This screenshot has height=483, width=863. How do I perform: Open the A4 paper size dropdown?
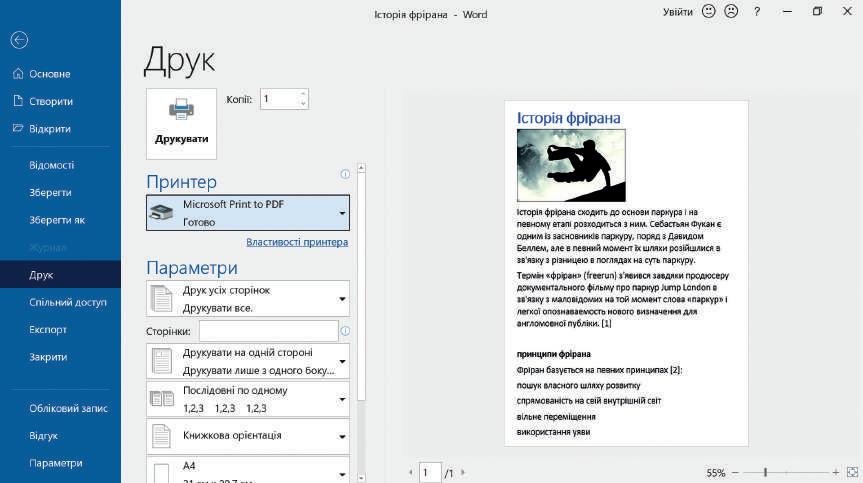click(x=248, y=470)
